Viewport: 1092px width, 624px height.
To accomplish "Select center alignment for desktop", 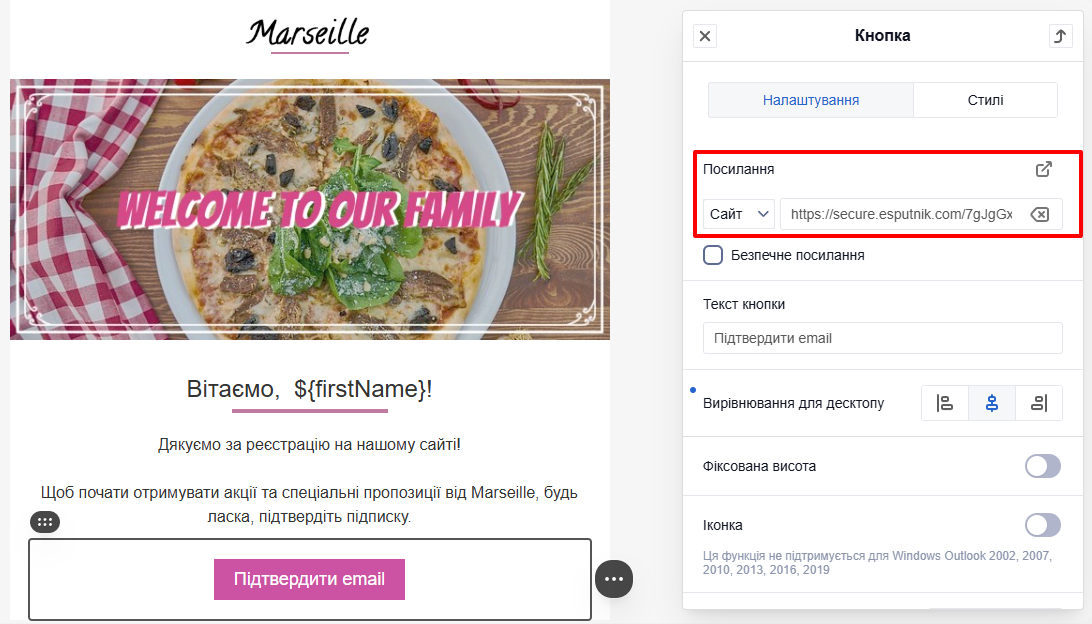I will pos(991,402).
